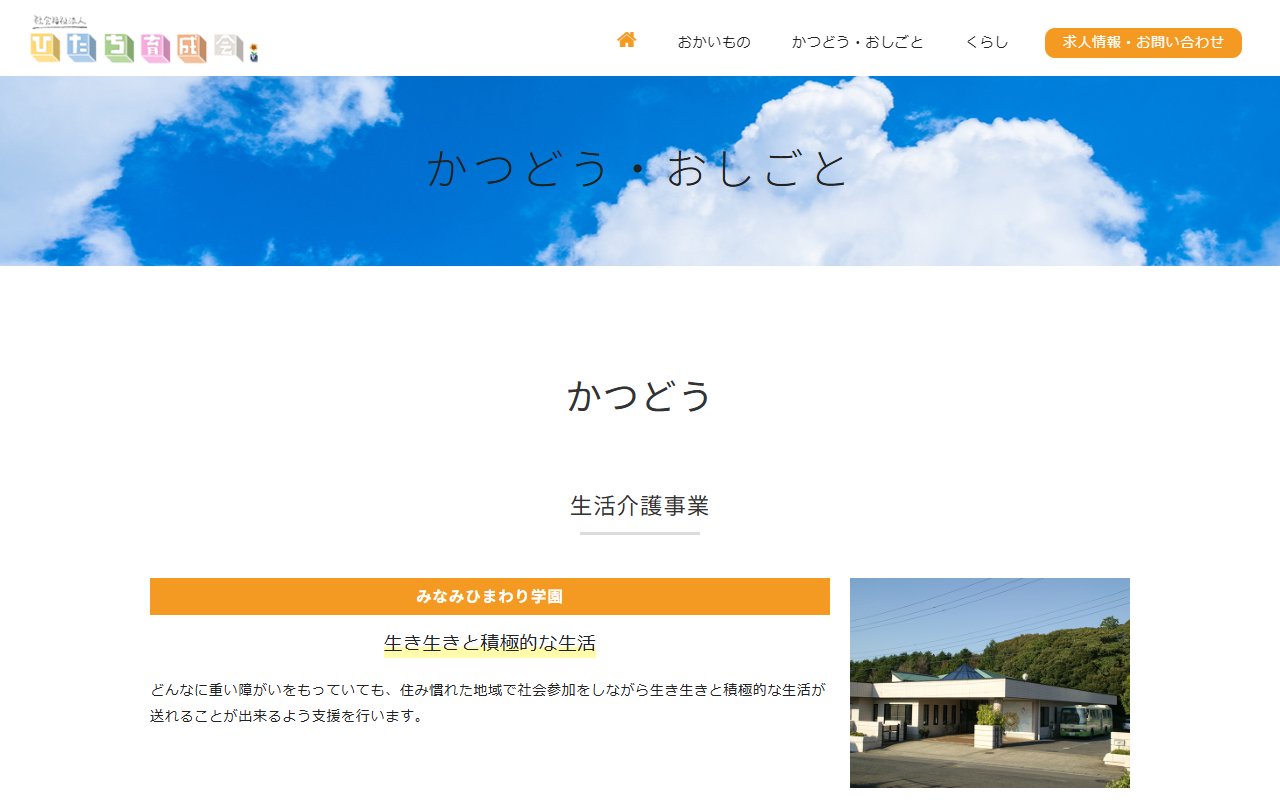Click the 生活介護事業 section heading

point(640,506)
